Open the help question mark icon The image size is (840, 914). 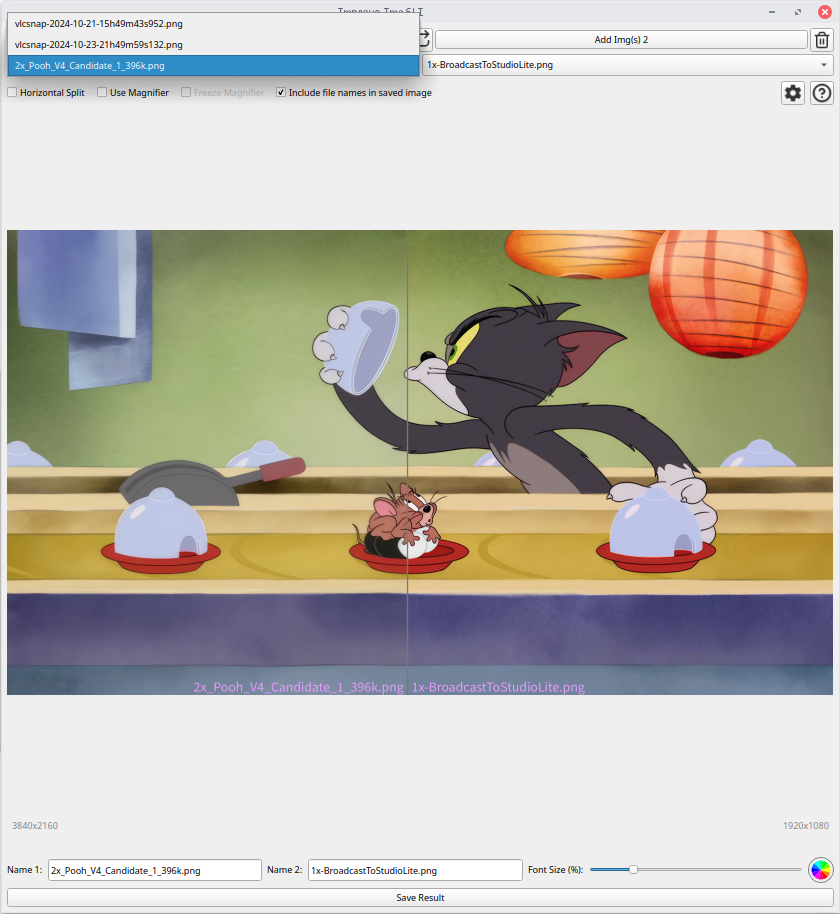coord(822,93)
